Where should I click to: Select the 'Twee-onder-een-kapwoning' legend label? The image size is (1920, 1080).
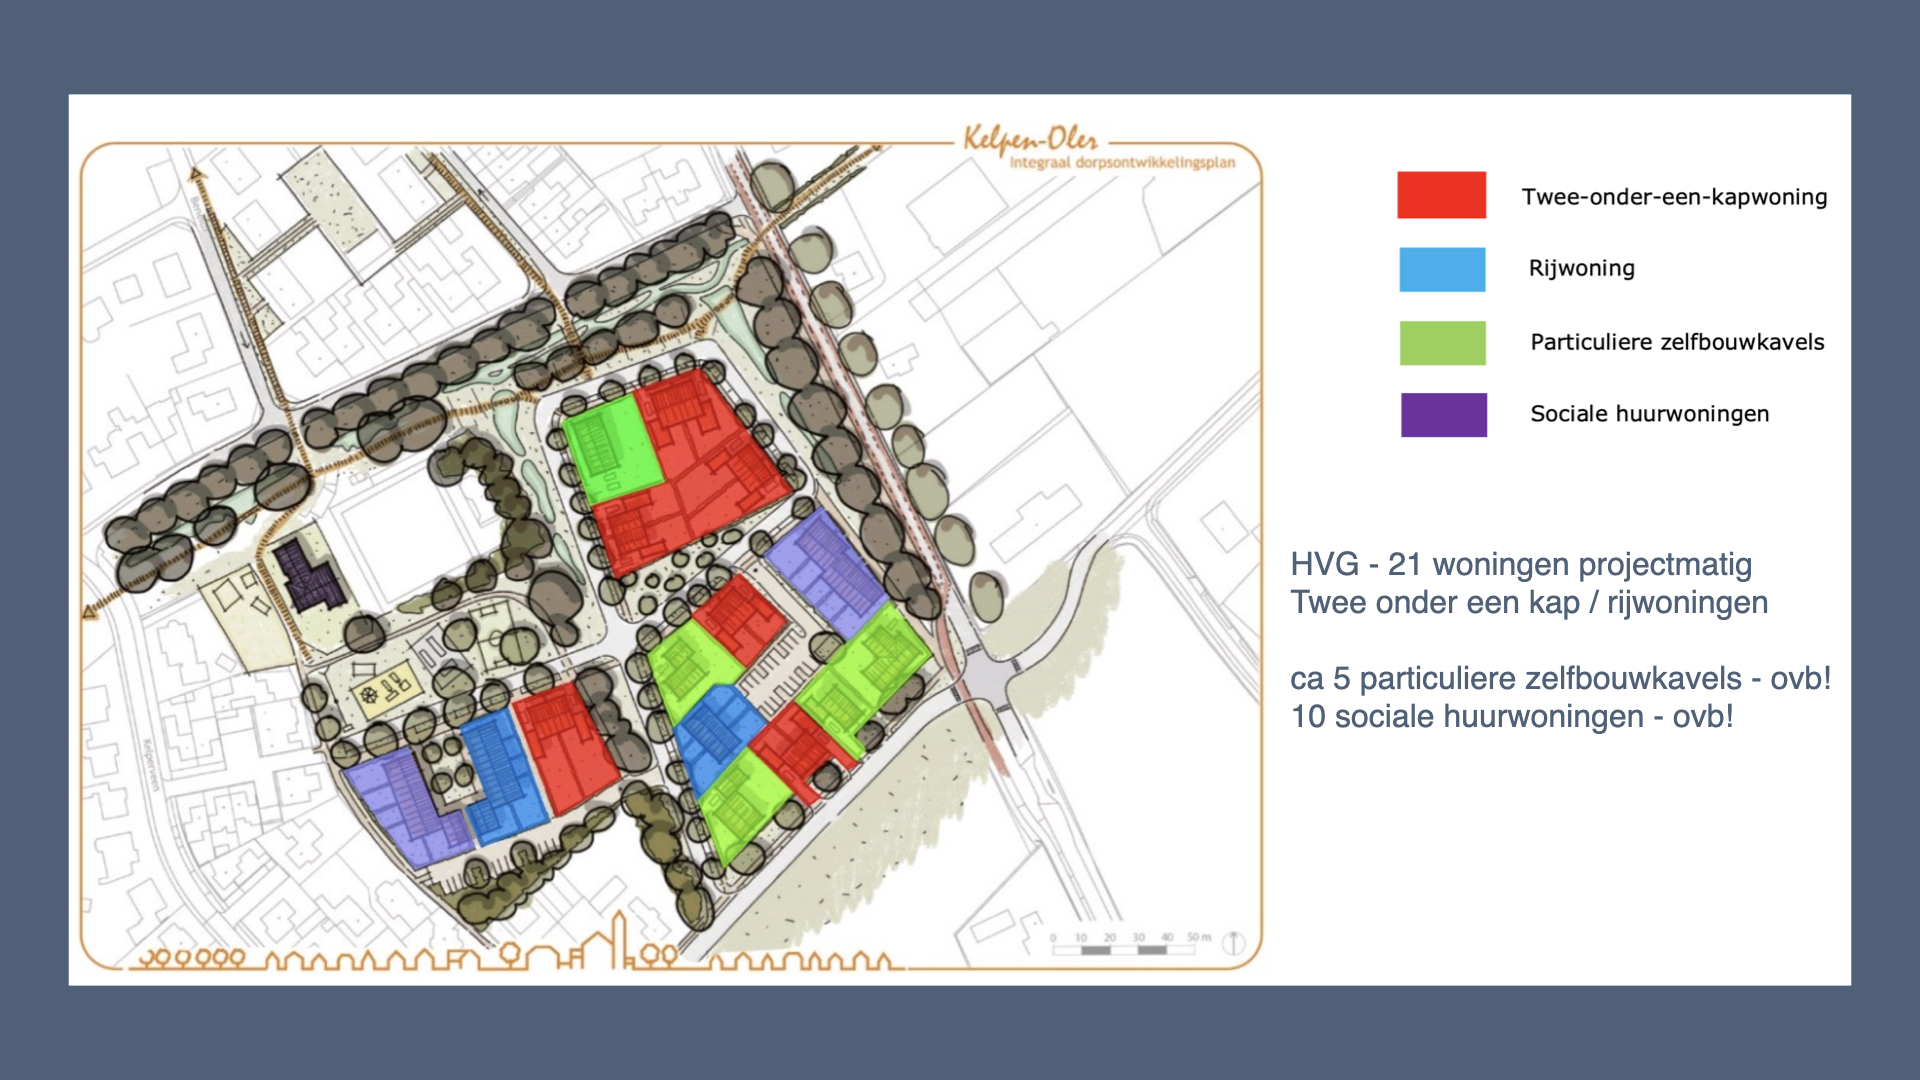1673,197
